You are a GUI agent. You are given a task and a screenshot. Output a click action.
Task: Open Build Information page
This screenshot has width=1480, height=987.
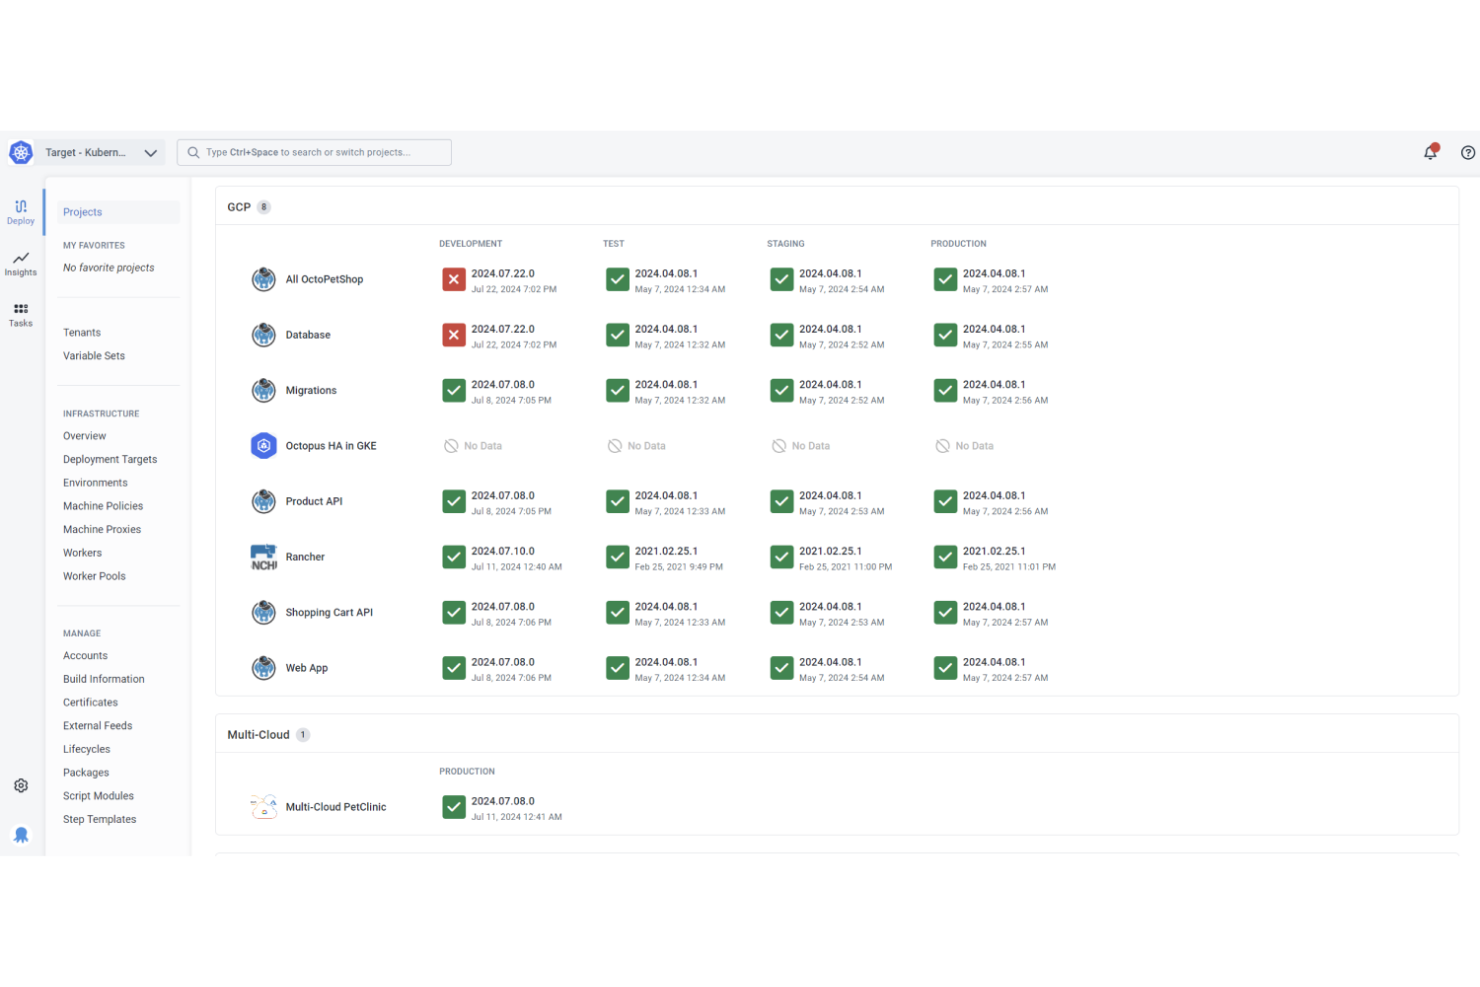point(104,679)
